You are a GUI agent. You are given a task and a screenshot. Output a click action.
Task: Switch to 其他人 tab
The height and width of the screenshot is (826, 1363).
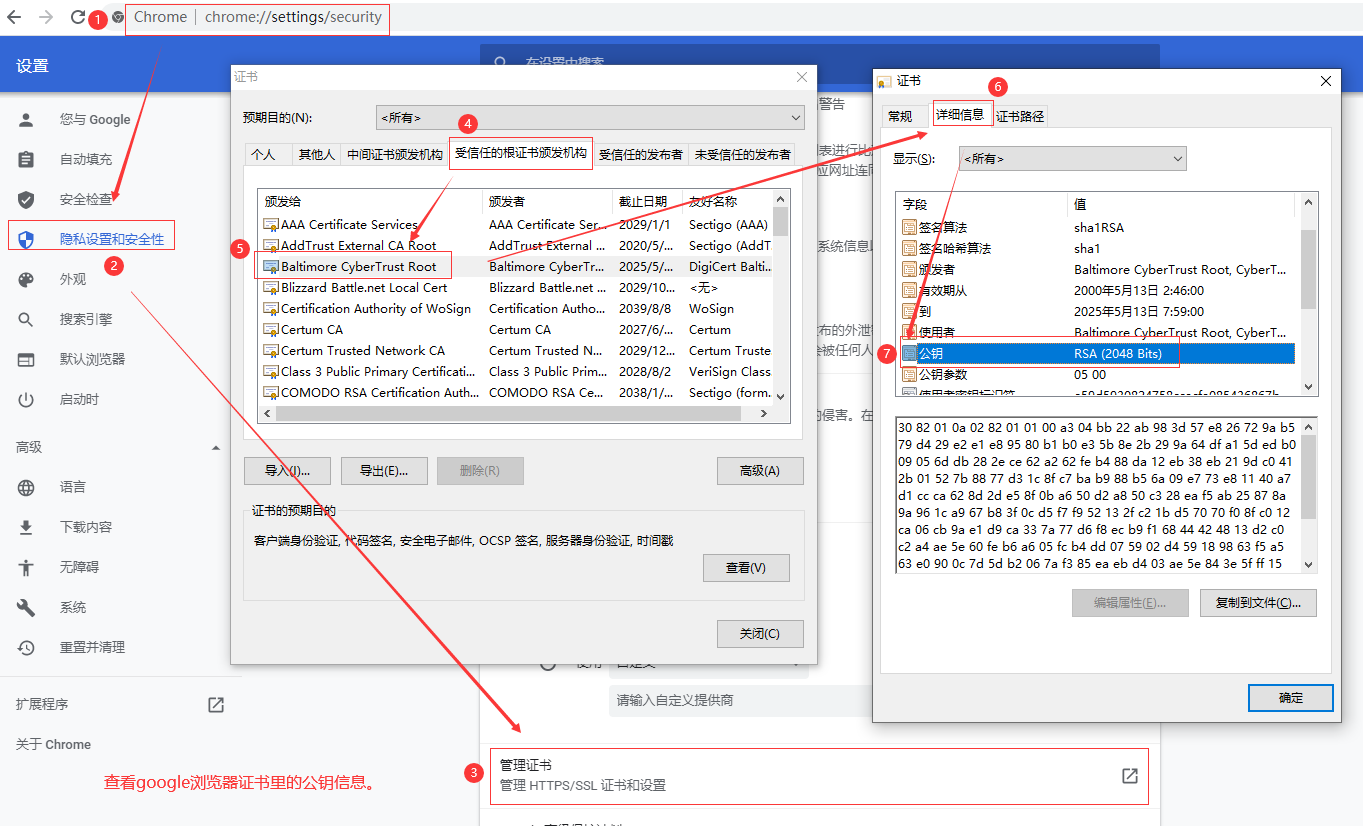[316, 154]
